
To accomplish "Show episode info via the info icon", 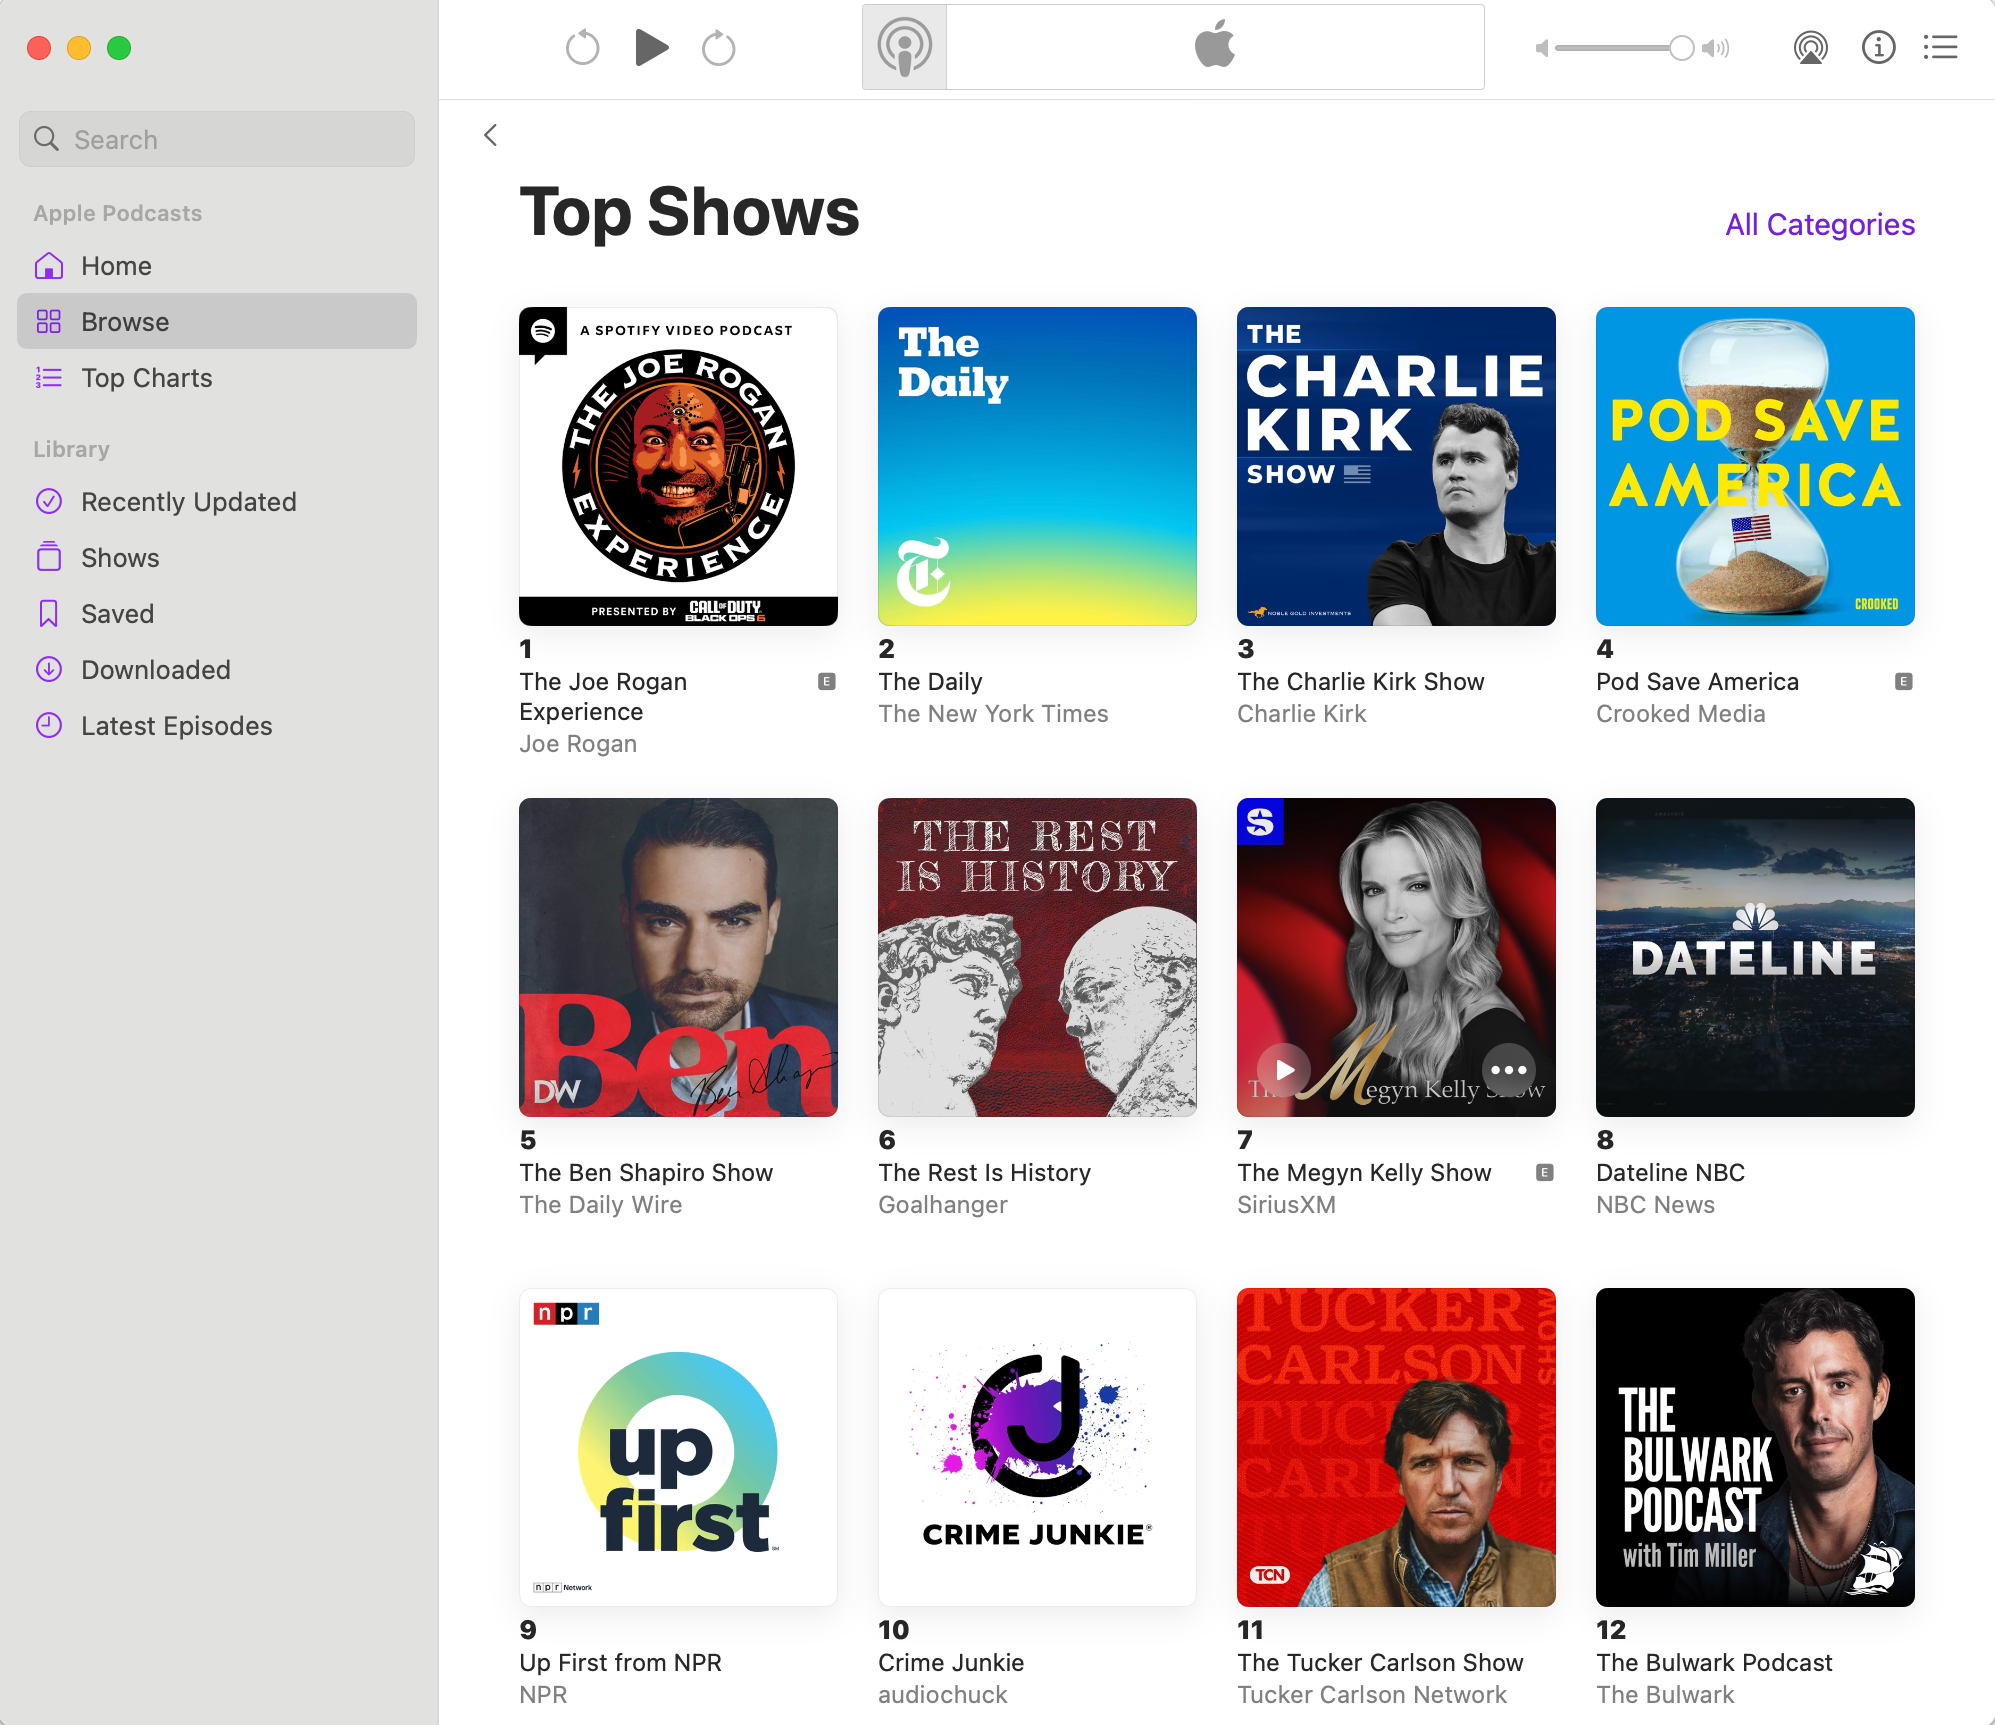I will tap(1879, 47).
